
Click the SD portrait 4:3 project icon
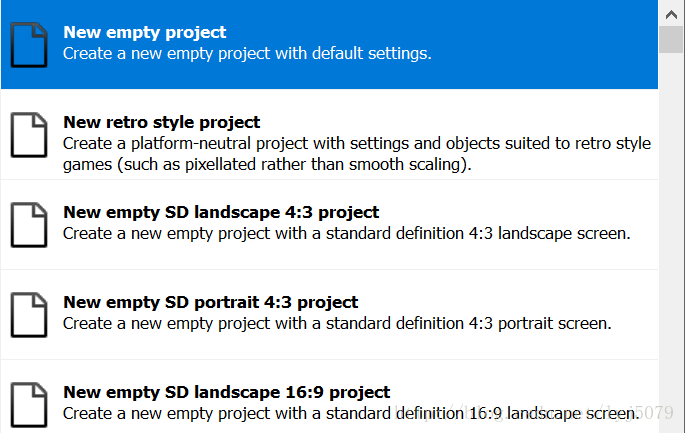pyautogui.click(x=29, y=315)
